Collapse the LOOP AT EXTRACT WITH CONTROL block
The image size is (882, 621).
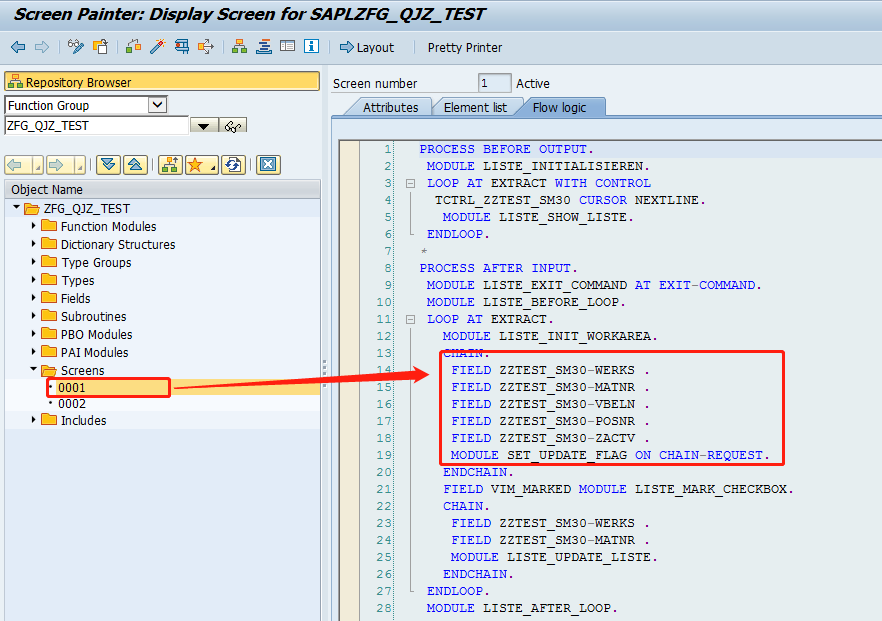coord(411,183)
